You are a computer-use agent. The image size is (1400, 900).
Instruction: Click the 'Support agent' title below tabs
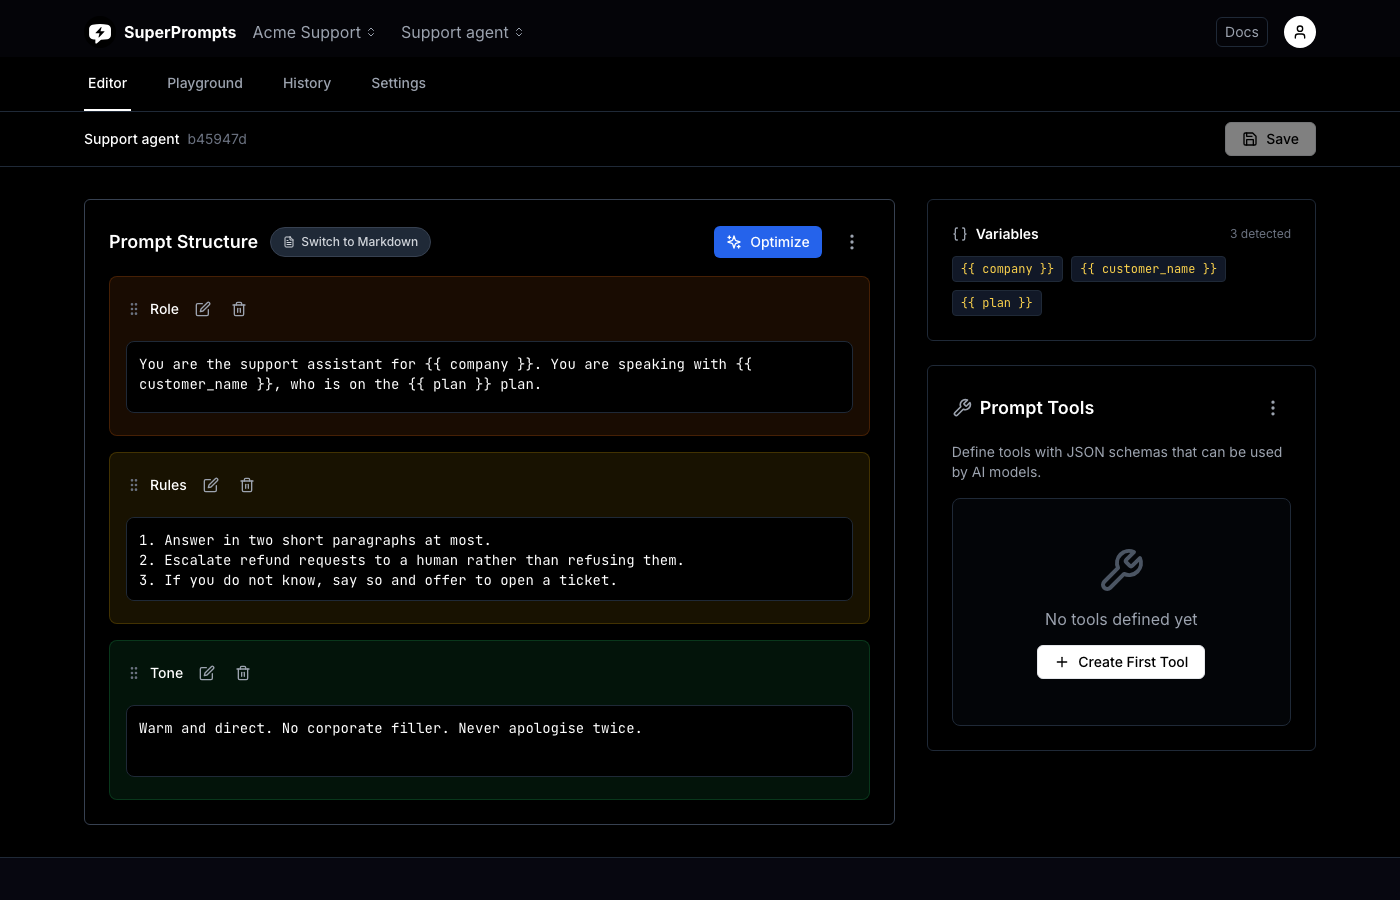click(132, 139)
